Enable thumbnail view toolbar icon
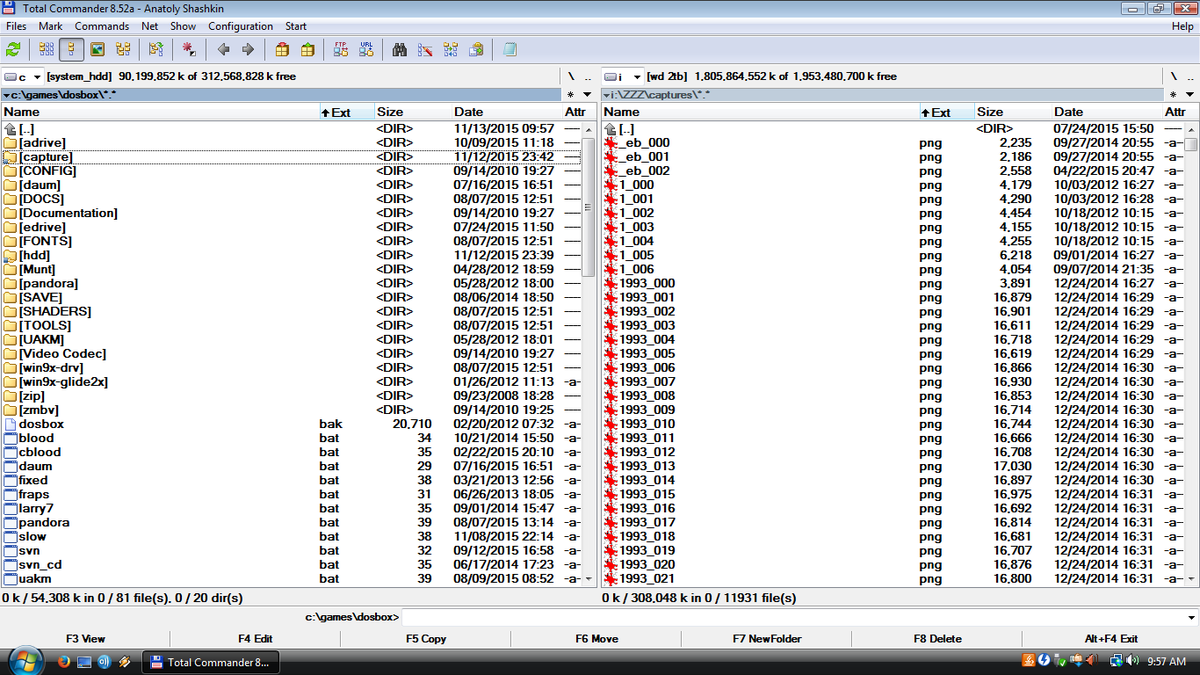 tap(98, 49)
